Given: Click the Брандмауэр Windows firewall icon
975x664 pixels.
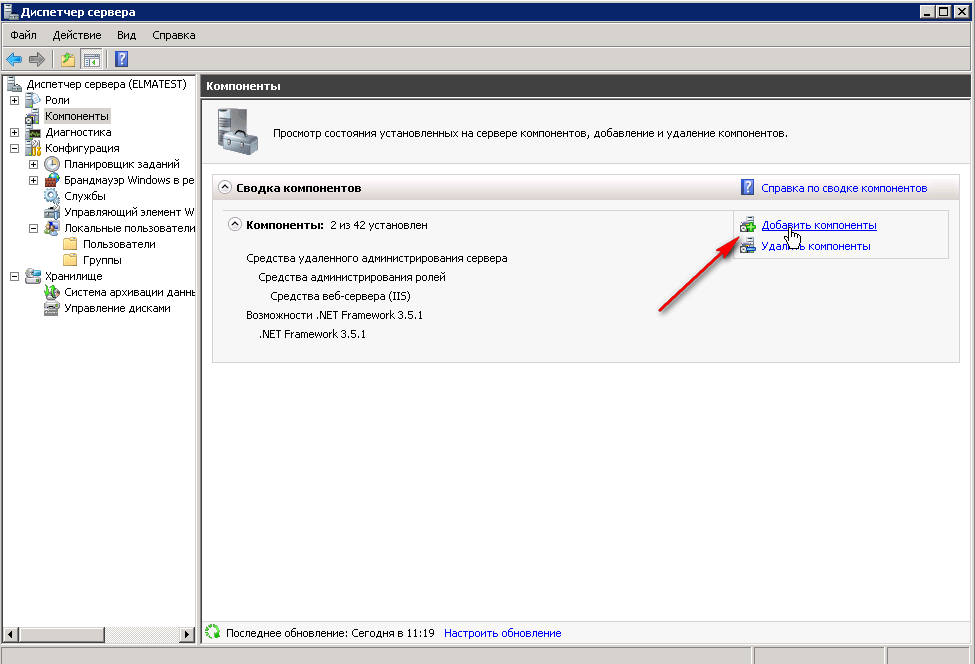Looking at the screenshot, I should [52, 180].
